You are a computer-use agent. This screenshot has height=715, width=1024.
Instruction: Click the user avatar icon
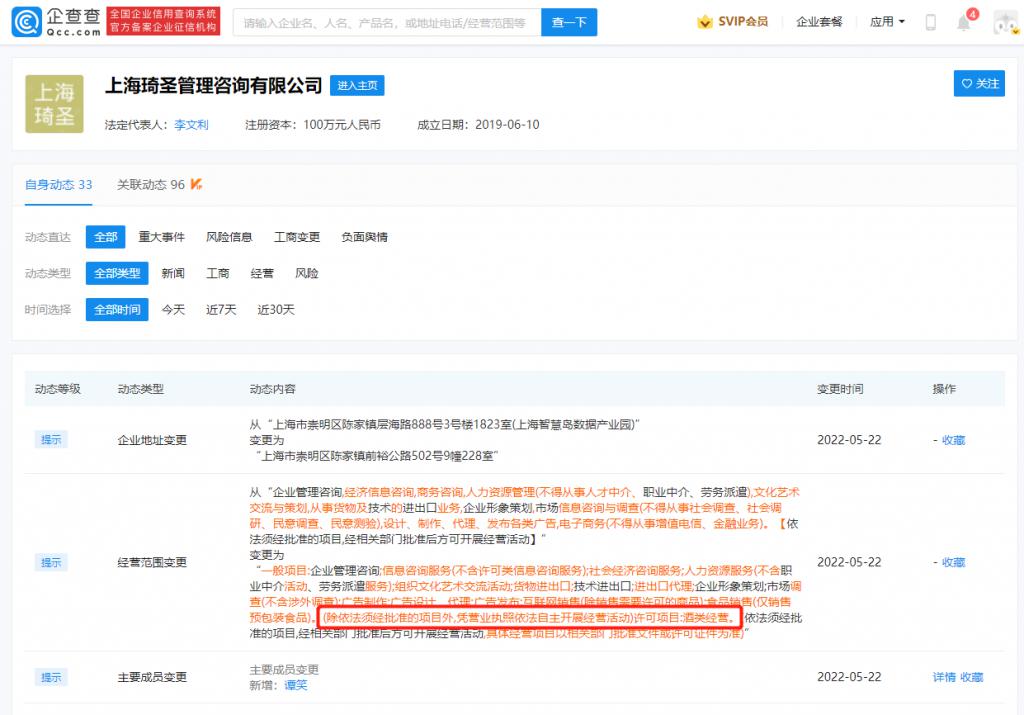pos(1004,22)
